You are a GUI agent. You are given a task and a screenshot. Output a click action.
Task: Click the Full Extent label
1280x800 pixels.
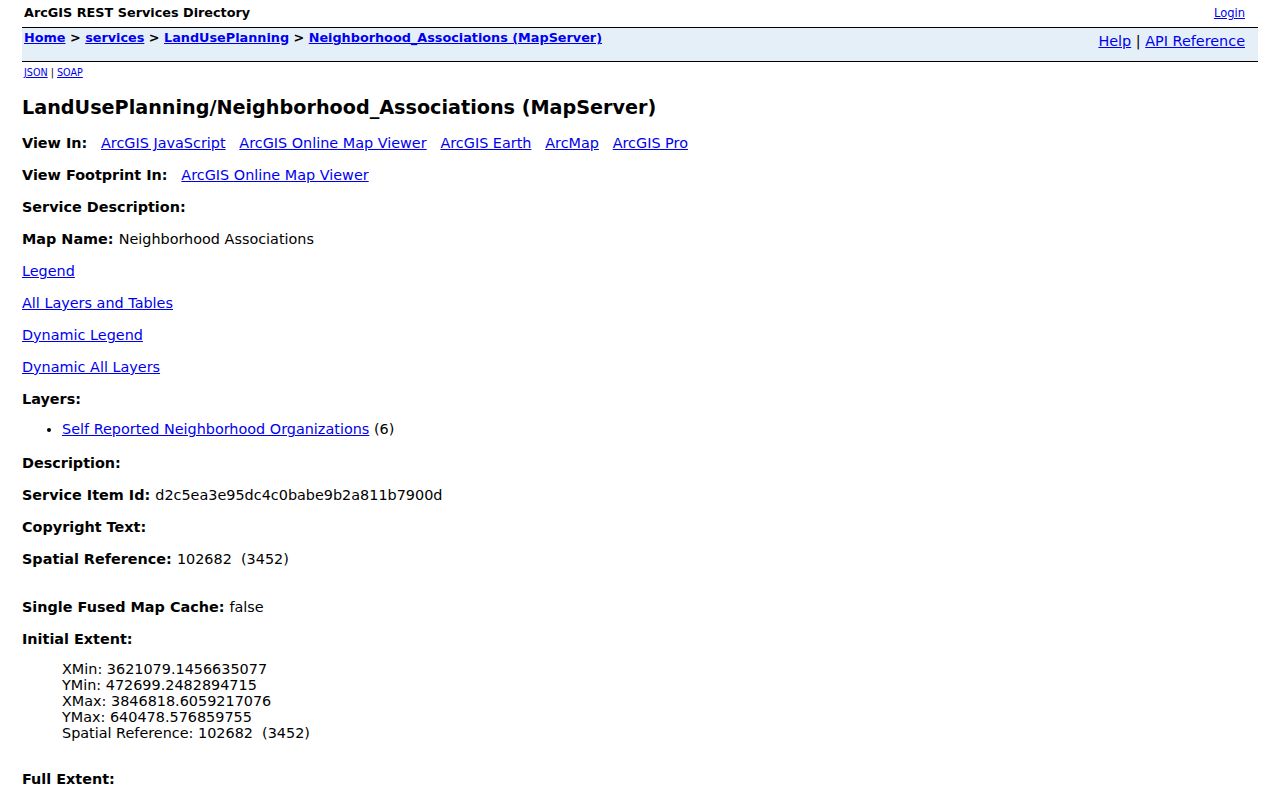(x=68, y=779)
